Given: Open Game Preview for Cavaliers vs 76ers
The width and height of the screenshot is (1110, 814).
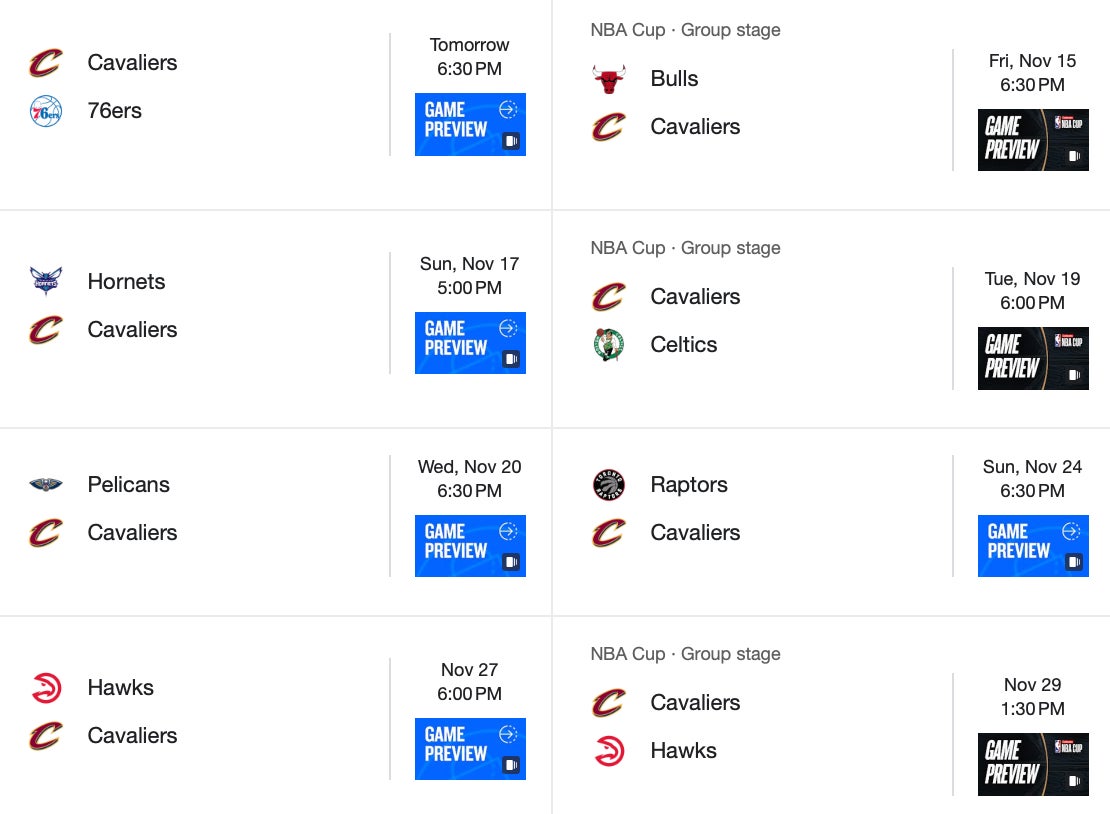Looking at the screenshot, I should (470, 124).
